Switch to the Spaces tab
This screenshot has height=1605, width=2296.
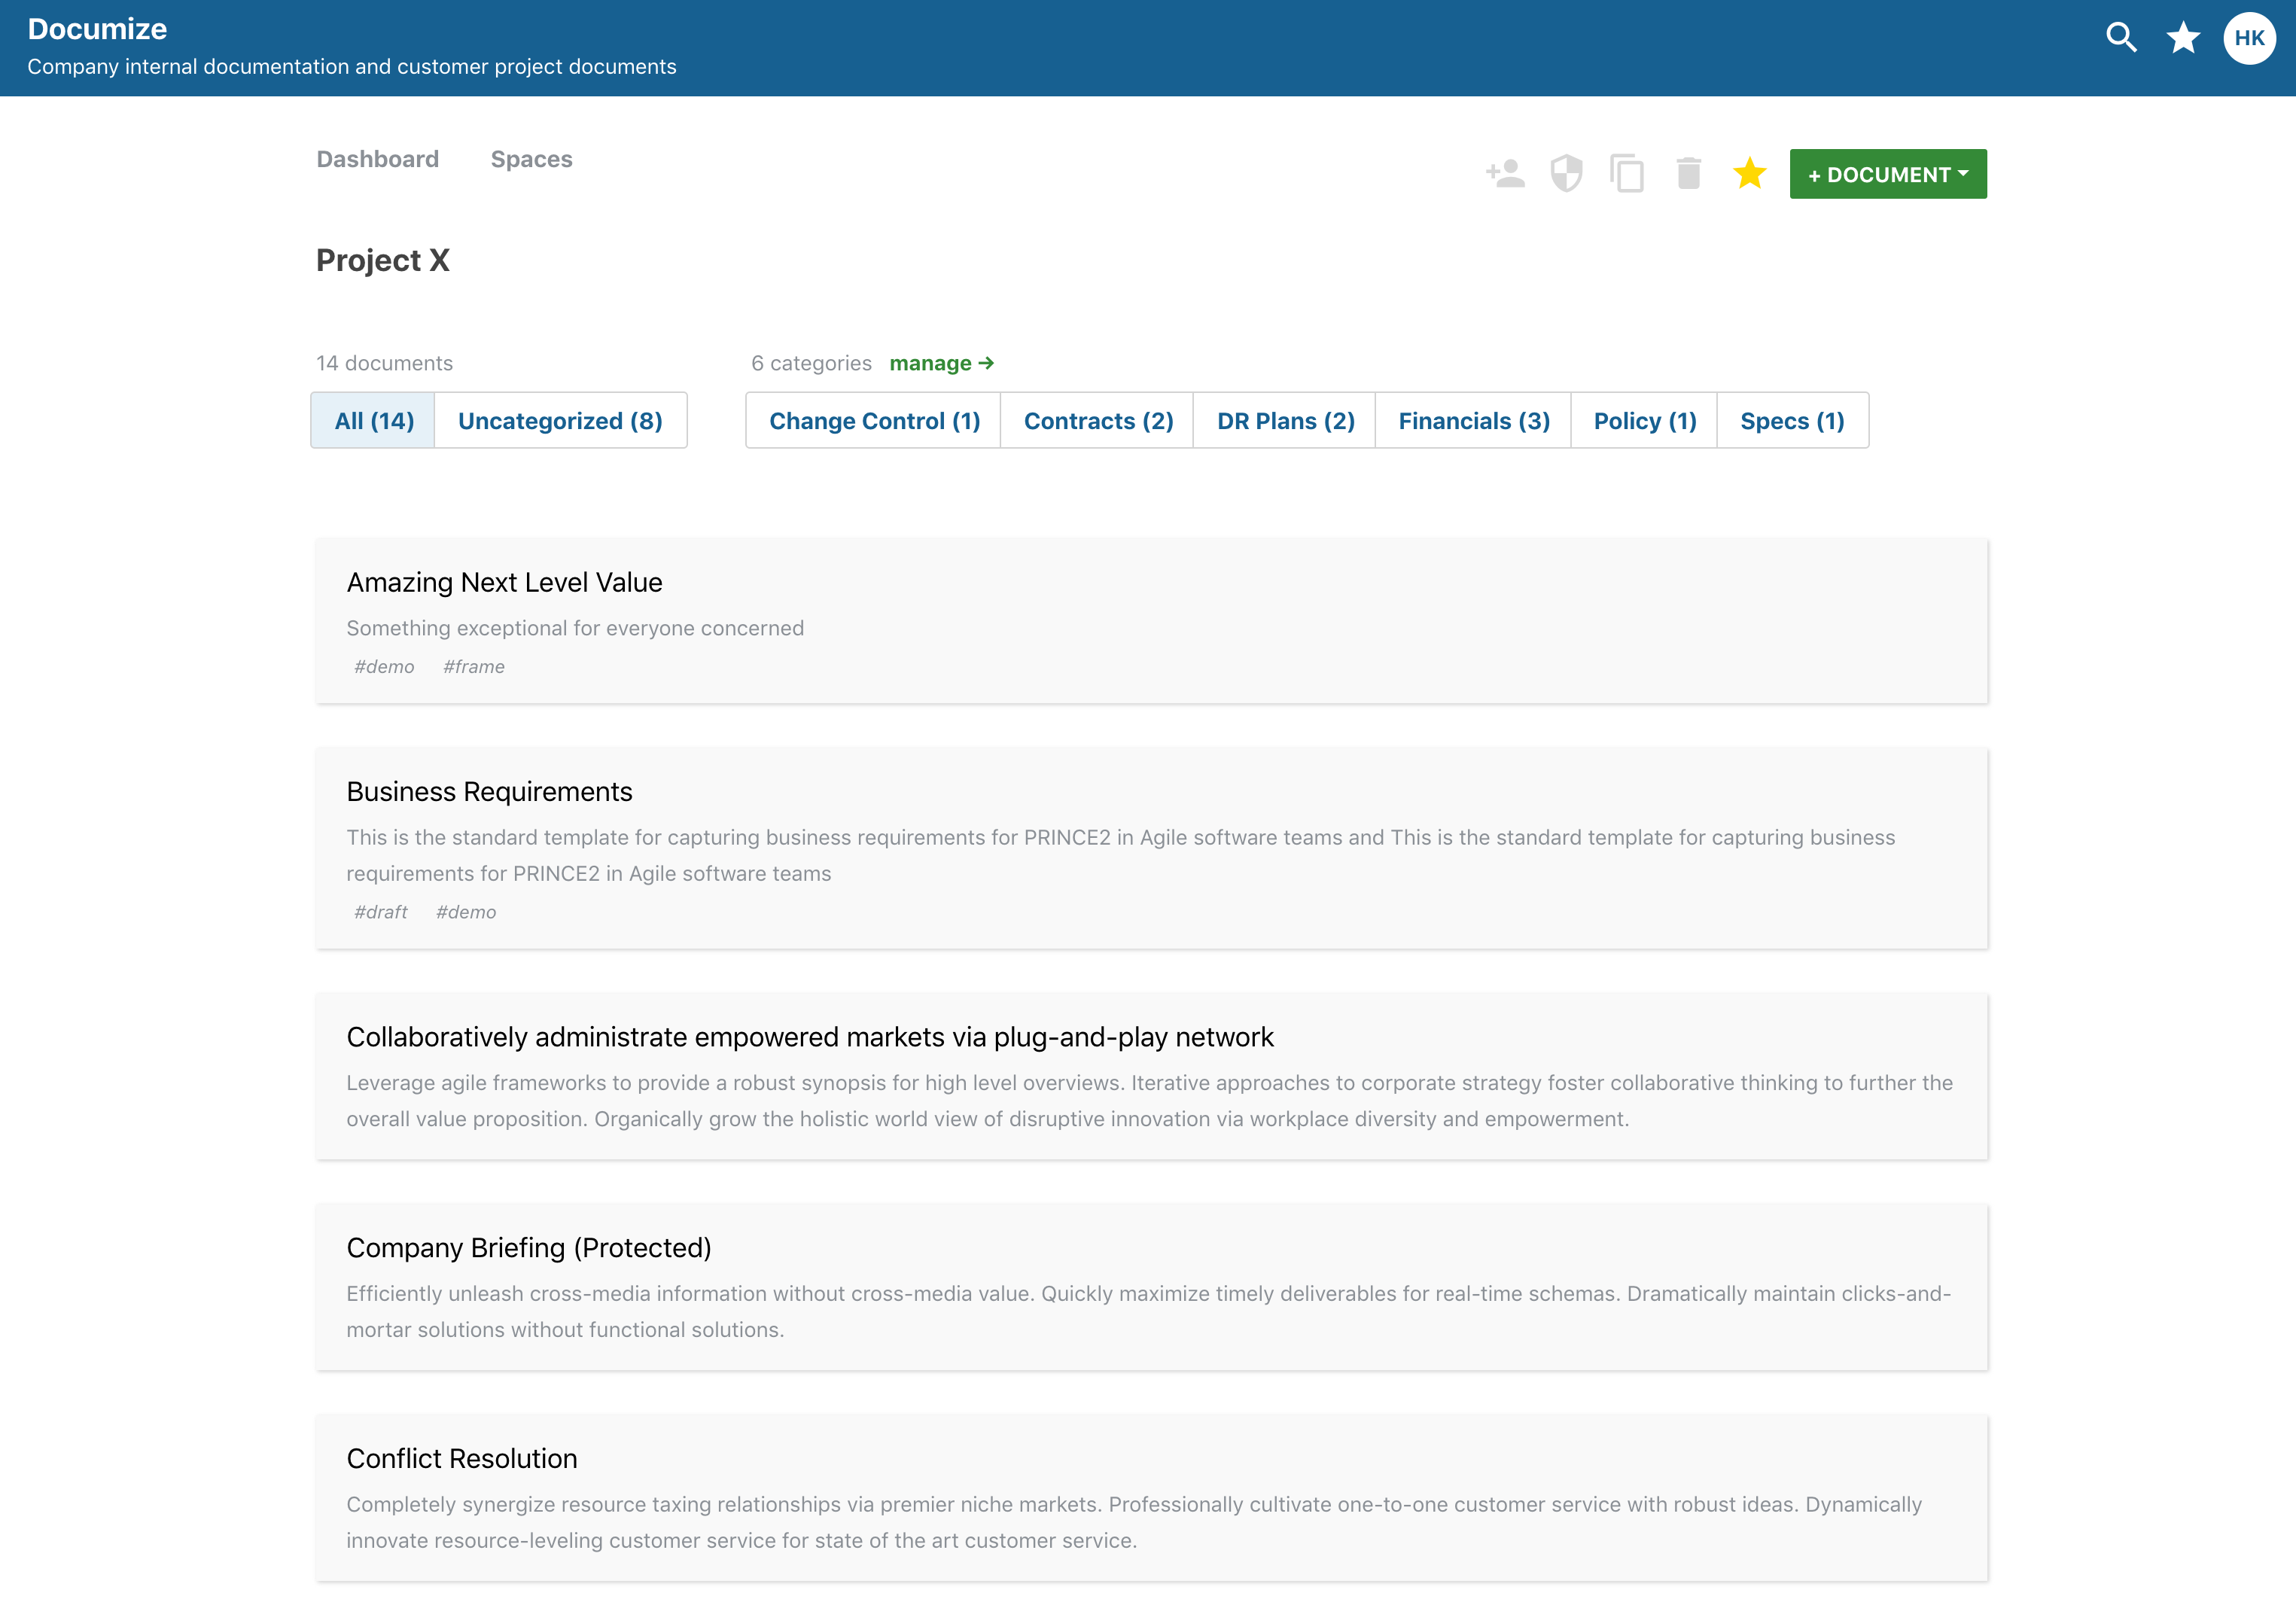(531, 159)
